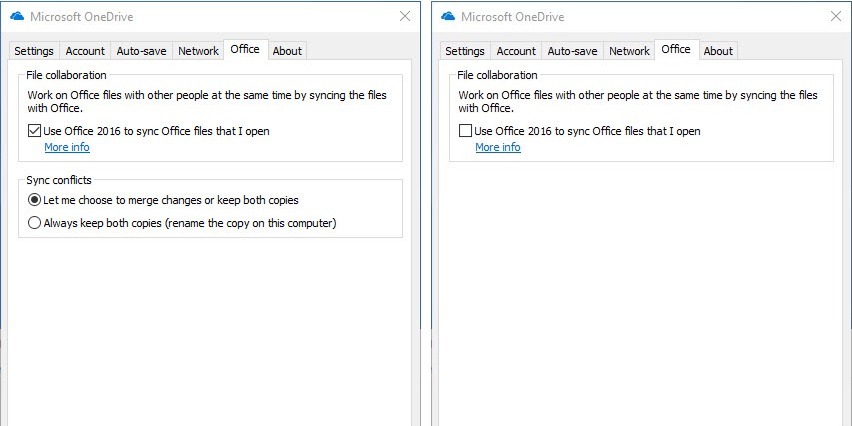852x426 pixels.
Task: Click the collaboration description text in left window
Action: pos(207,102)
